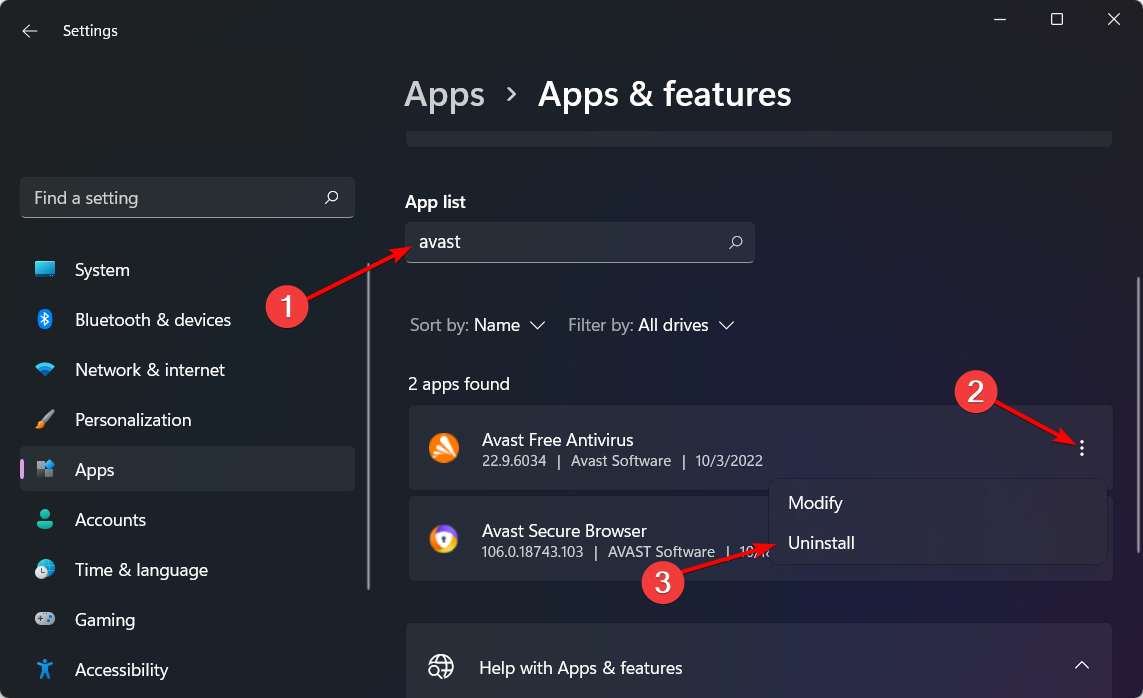
Task: Click the Accounts person icon
Action: point(45,520)
